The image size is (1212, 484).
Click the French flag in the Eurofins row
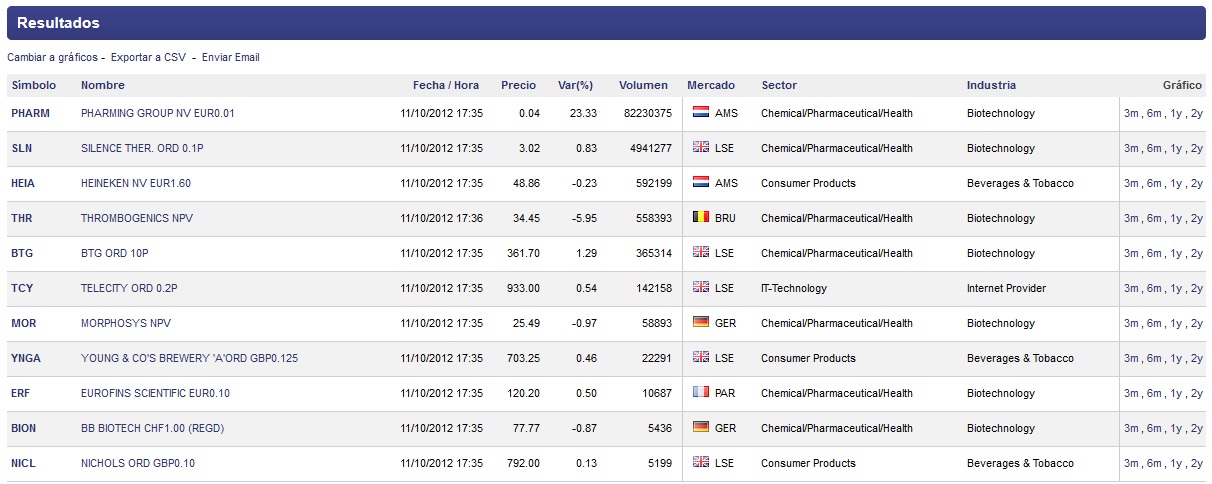pos(700,393)
